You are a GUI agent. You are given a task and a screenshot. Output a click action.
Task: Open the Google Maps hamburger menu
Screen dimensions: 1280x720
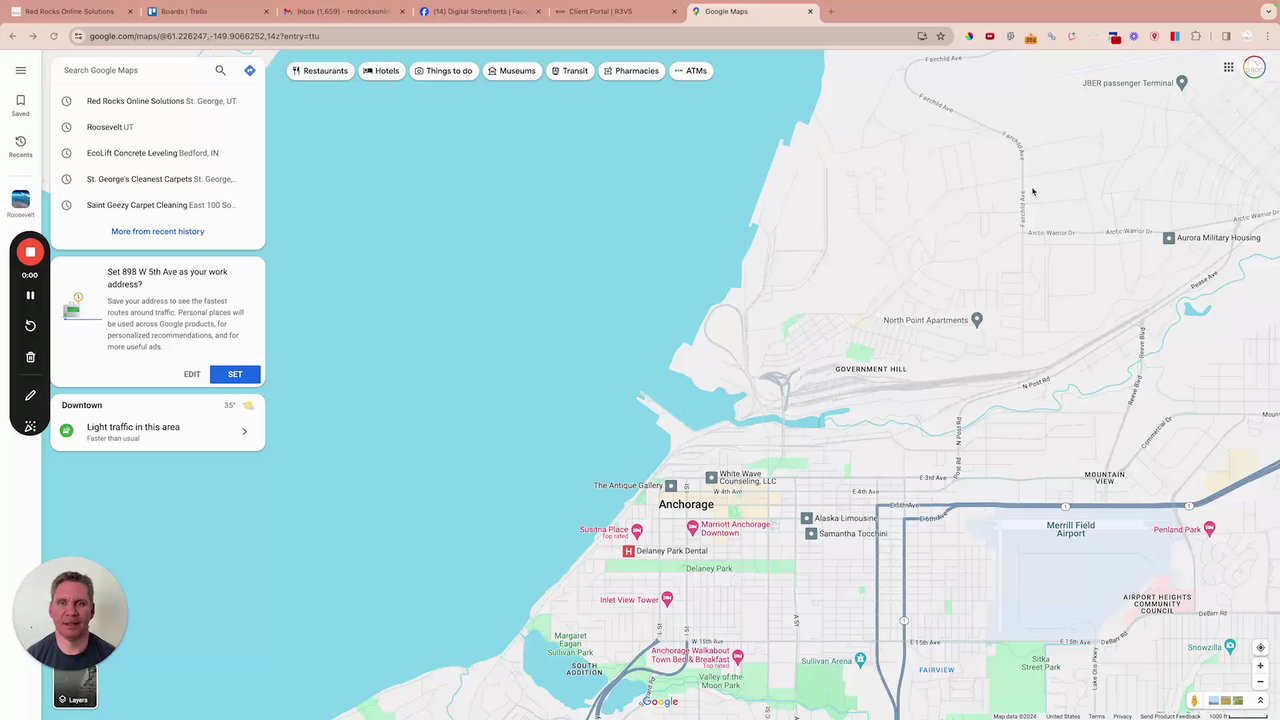[20, 70]
